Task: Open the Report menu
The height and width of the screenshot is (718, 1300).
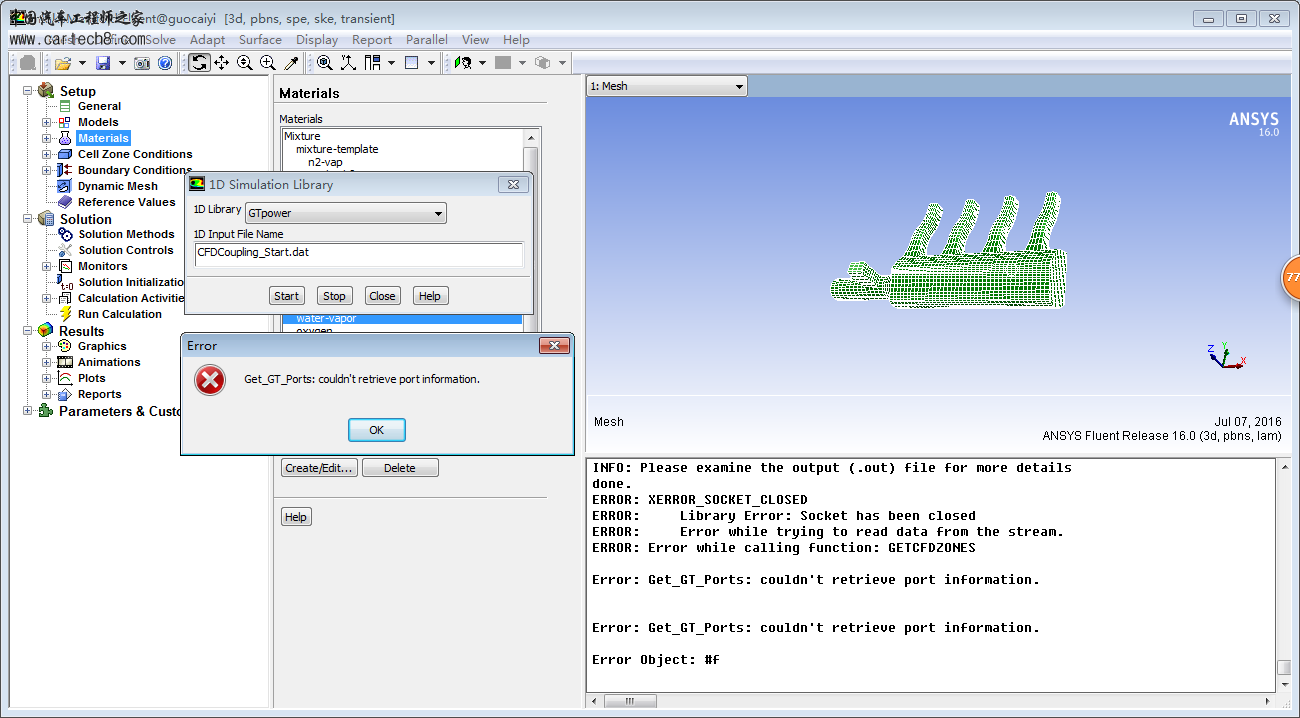Action: tap(372, 40)
